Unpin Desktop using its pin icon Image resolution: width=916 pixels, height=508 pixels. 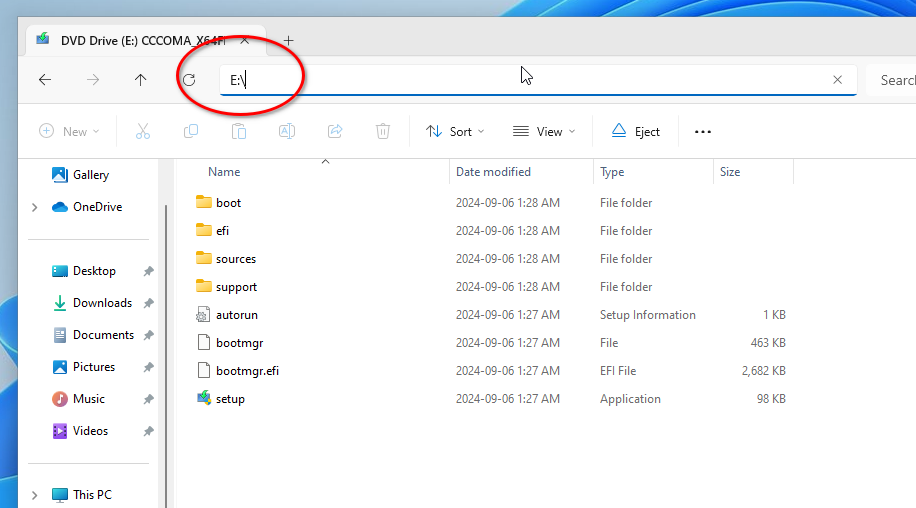[x=148, y=271]
